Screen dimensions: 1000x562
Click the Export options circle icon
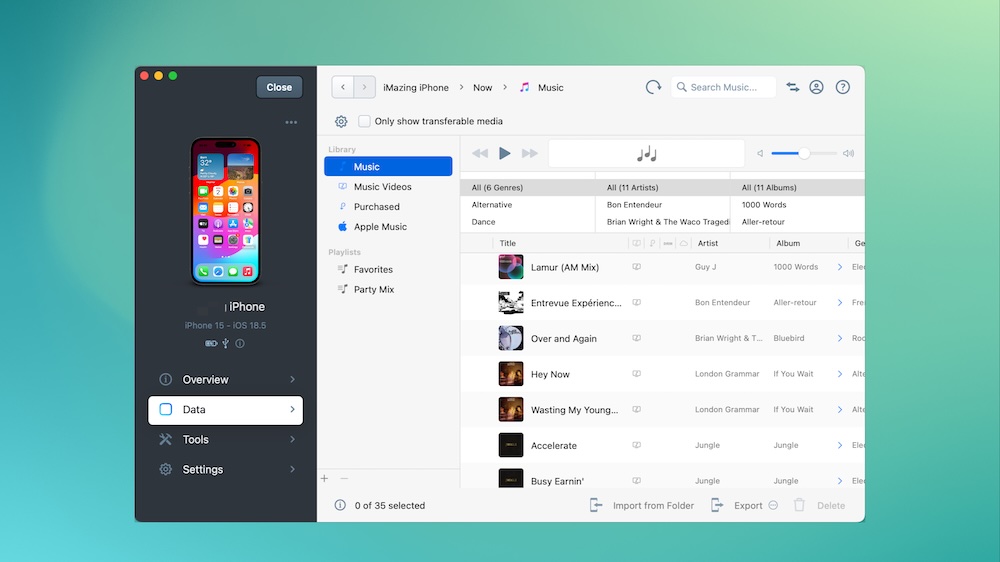(x=773, y=505)
